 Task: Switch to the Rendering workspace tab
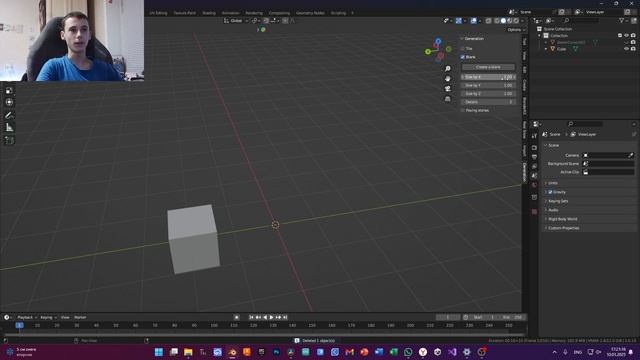click(254, 13)
